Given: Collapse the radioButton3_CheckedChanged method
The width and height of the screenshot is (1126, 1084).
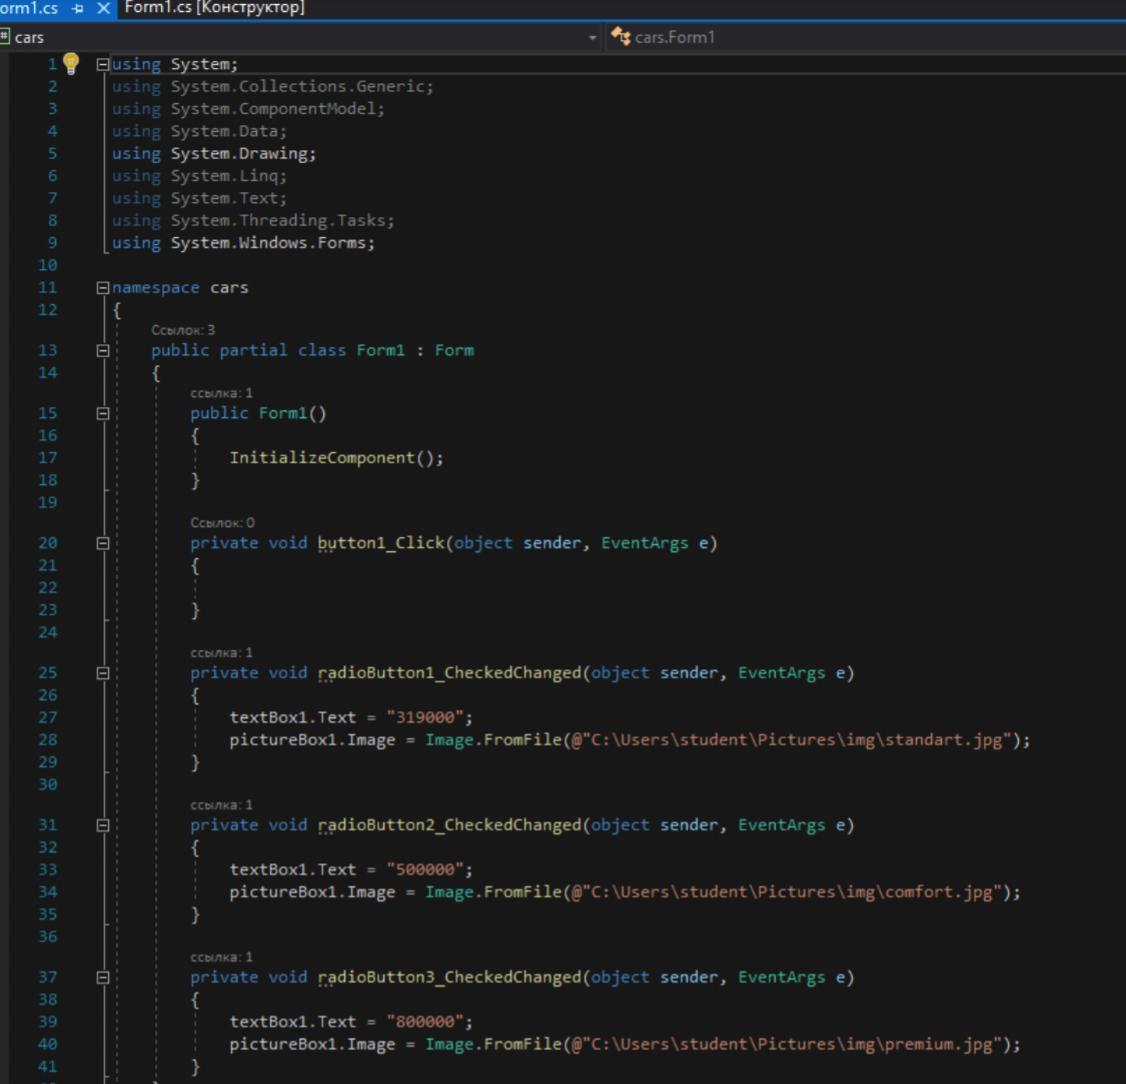Looking at the screenshot, I should 102,977.
